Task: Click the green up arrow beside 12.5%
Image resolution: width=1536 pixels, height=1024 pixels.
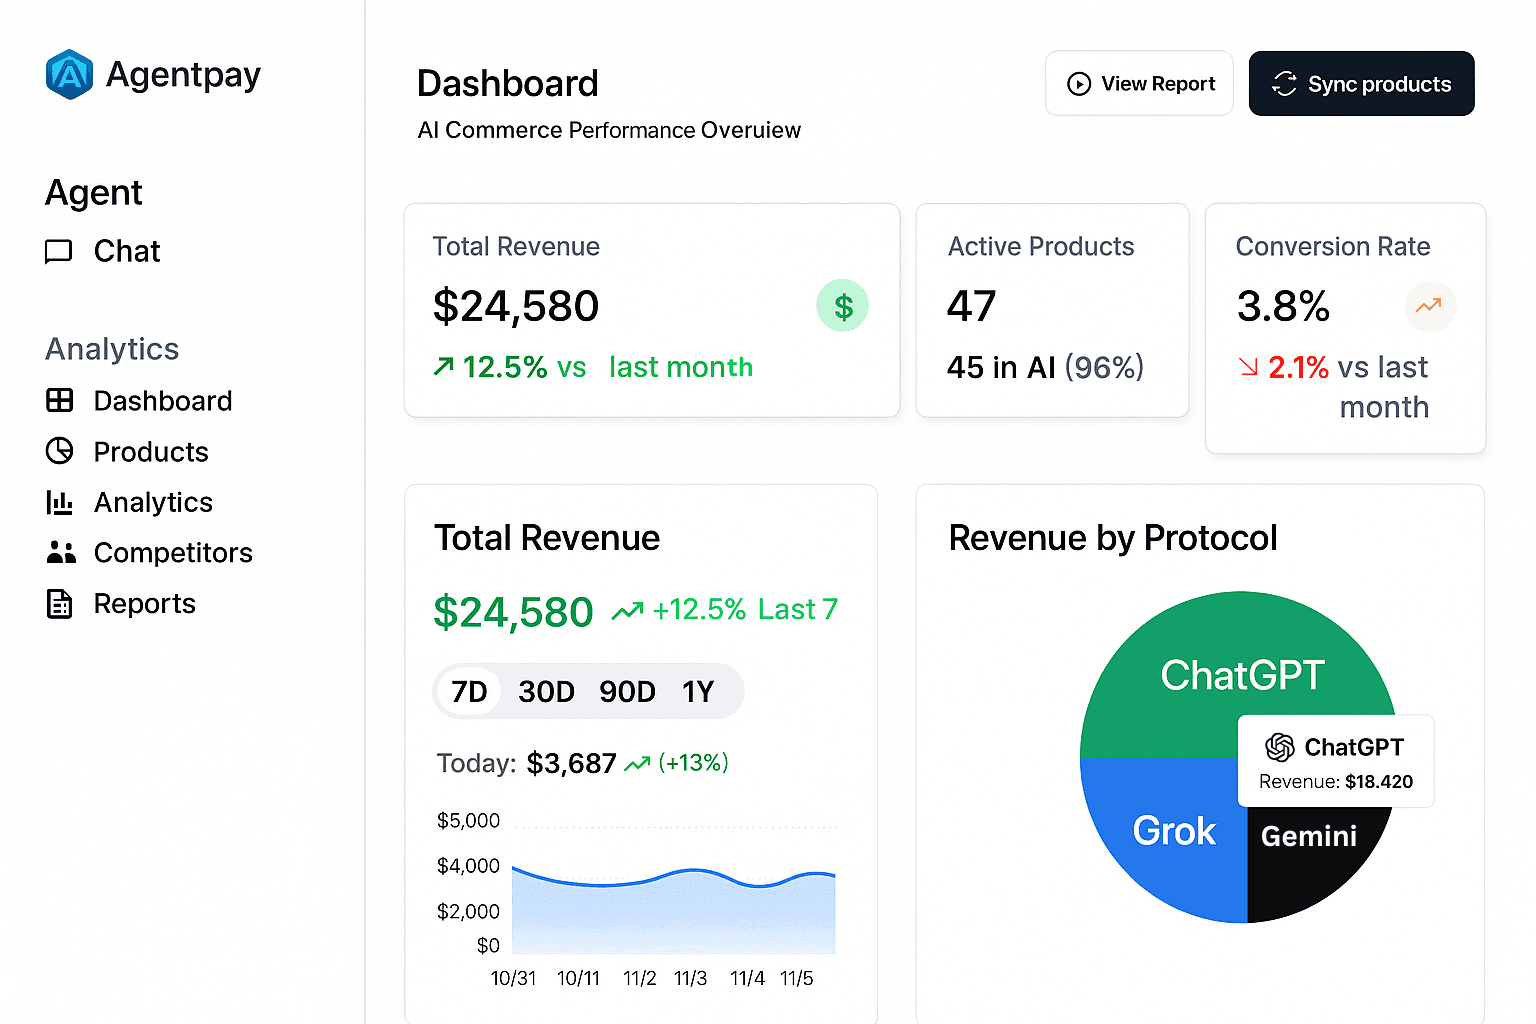Action: pos(444,367)
